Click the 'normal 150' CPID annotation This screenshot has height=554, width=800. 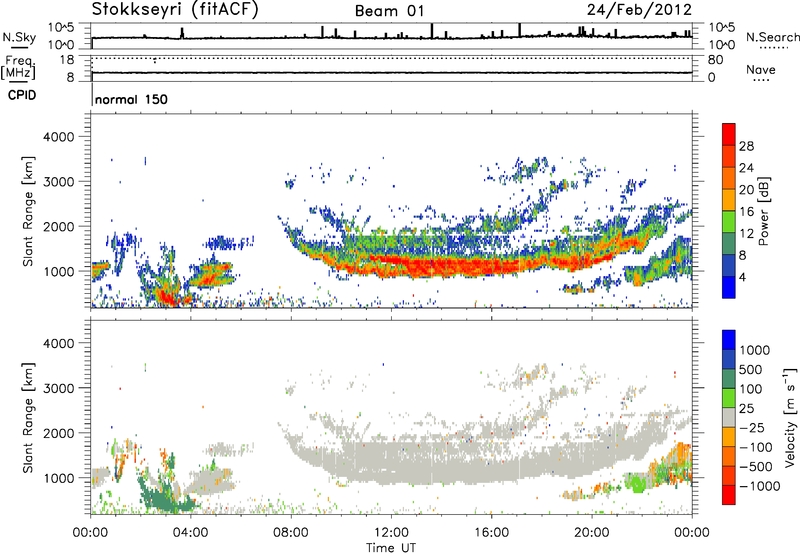(131, 99)
